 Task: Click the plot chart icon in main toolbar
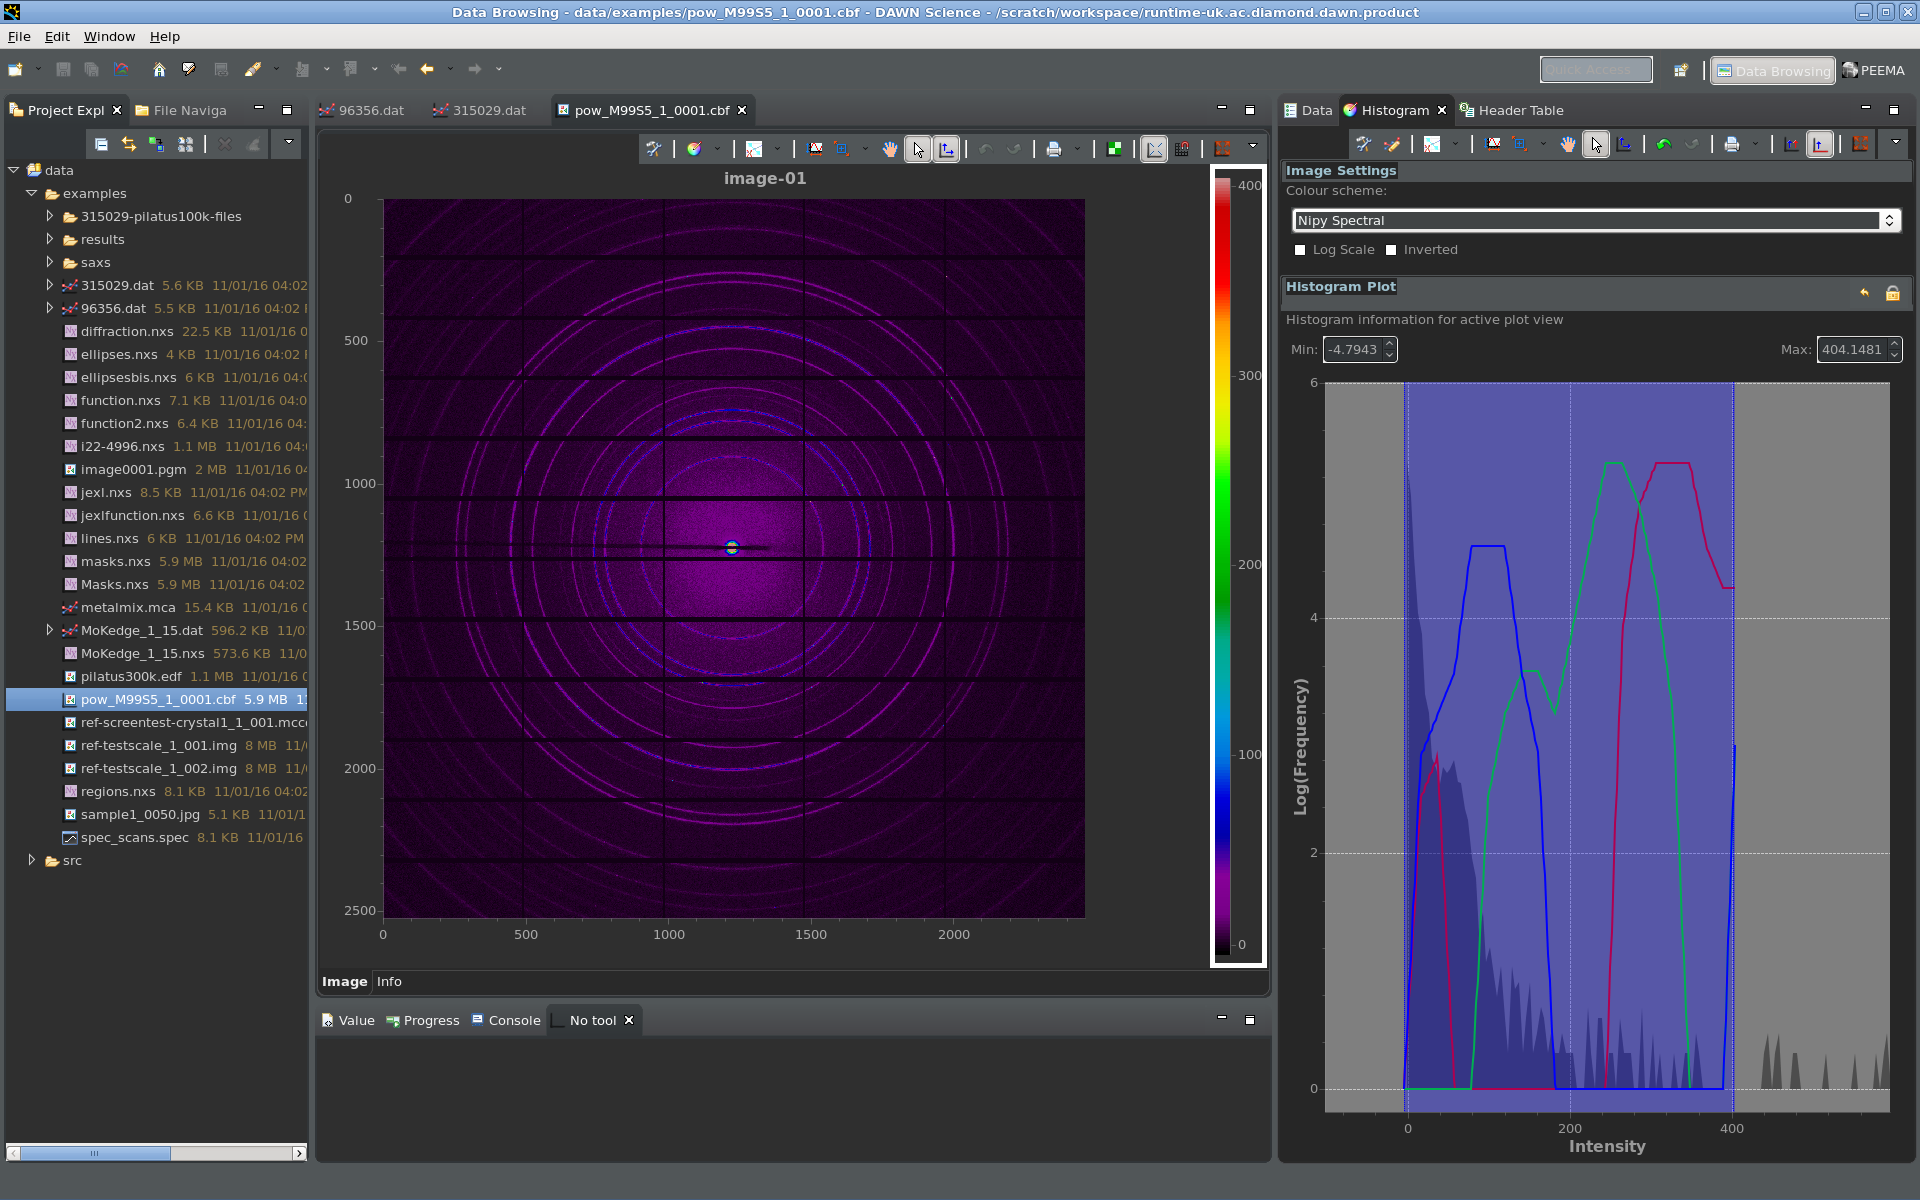click(121, 69)
